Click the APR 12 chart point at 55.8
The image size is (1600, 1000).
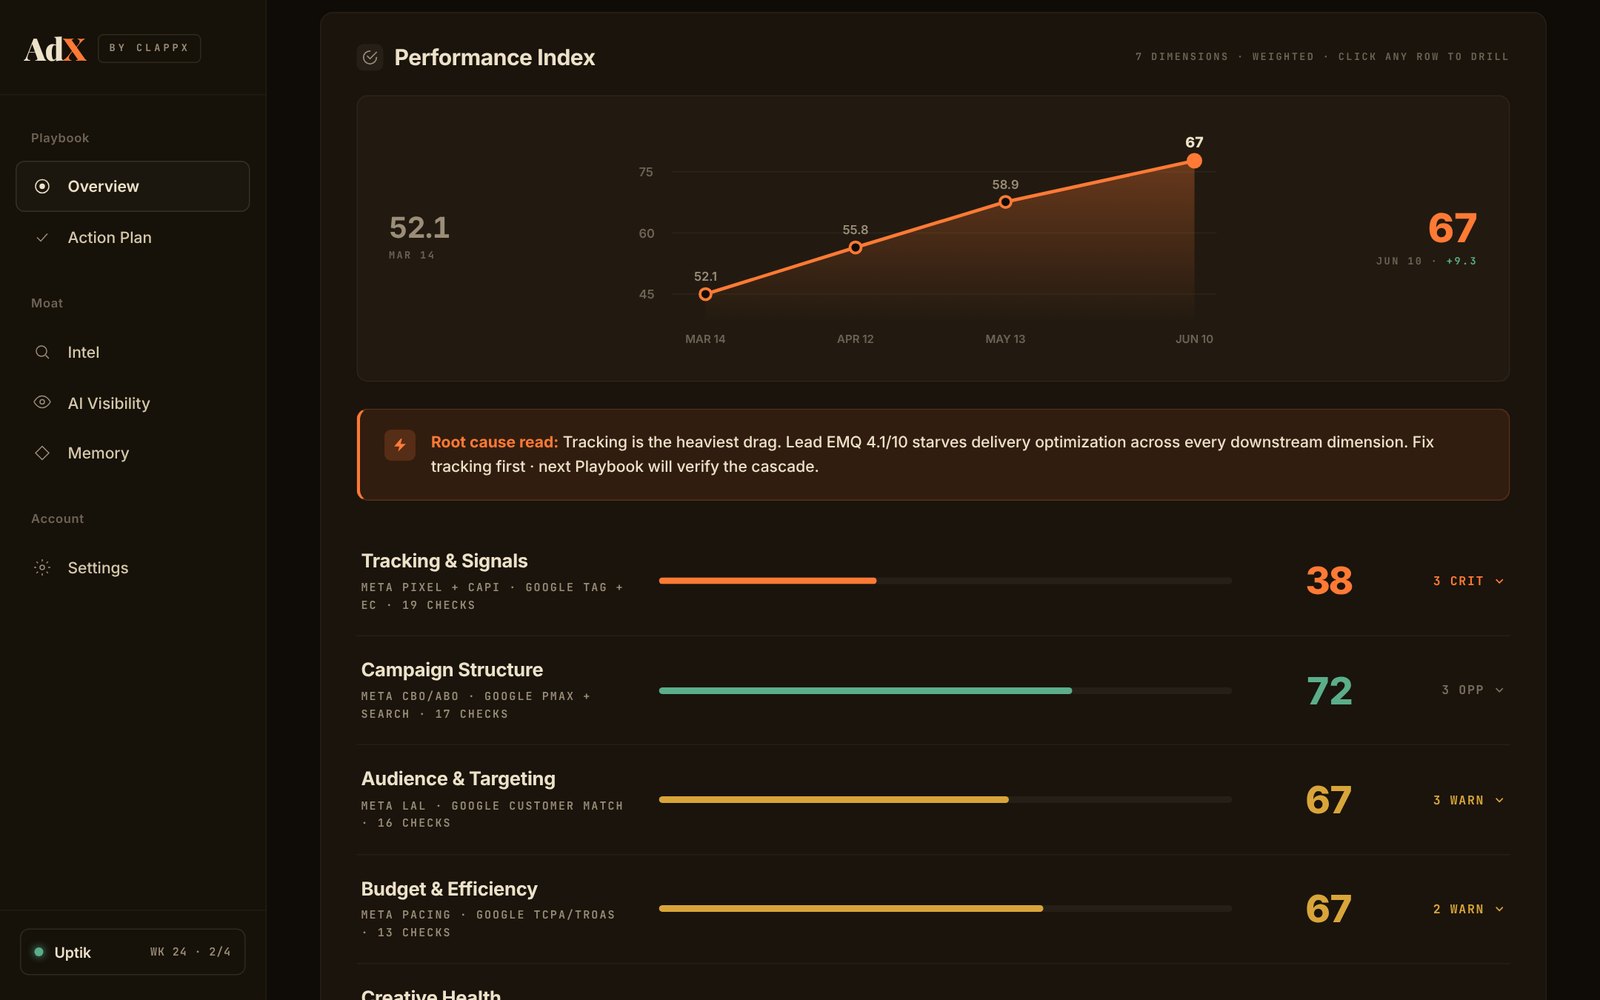click(855, 247)
